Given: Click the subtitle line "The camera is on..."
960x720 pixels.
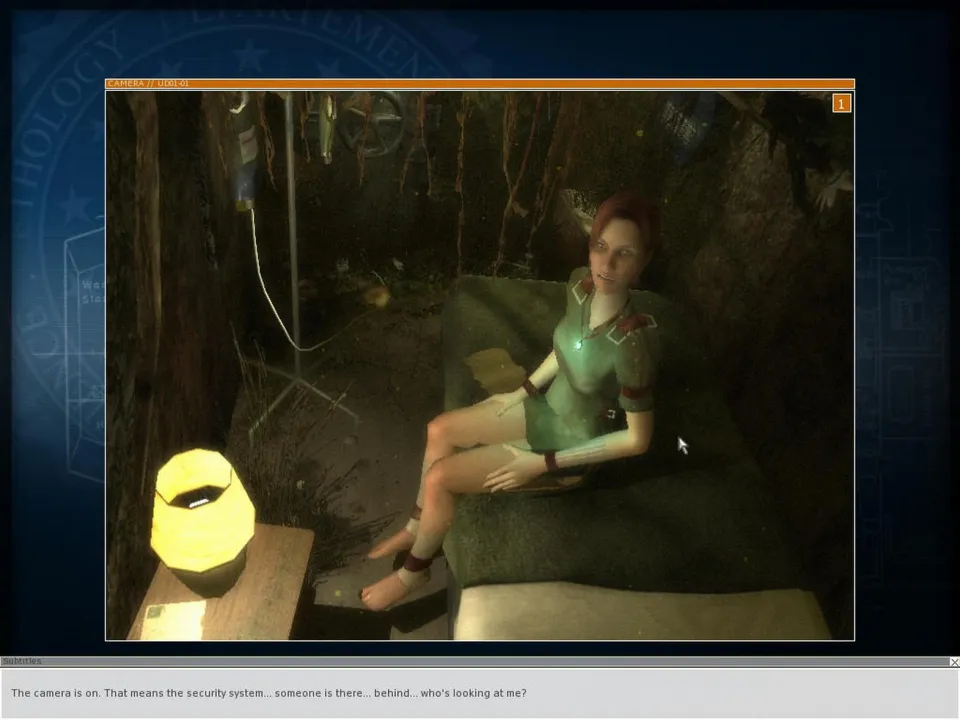Looking at the screenshot, I should point(268,693).
